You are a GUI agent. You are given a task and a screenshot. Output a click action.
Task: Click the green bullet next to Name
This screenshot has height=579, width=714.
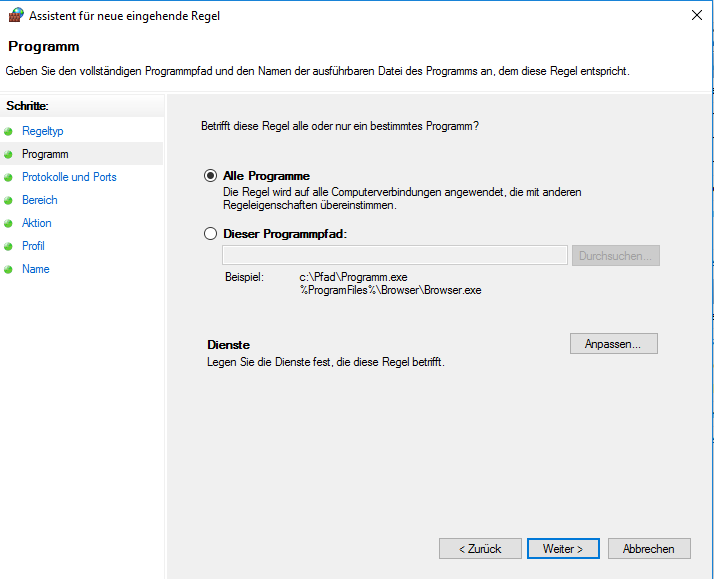click(x=8, y=269)
